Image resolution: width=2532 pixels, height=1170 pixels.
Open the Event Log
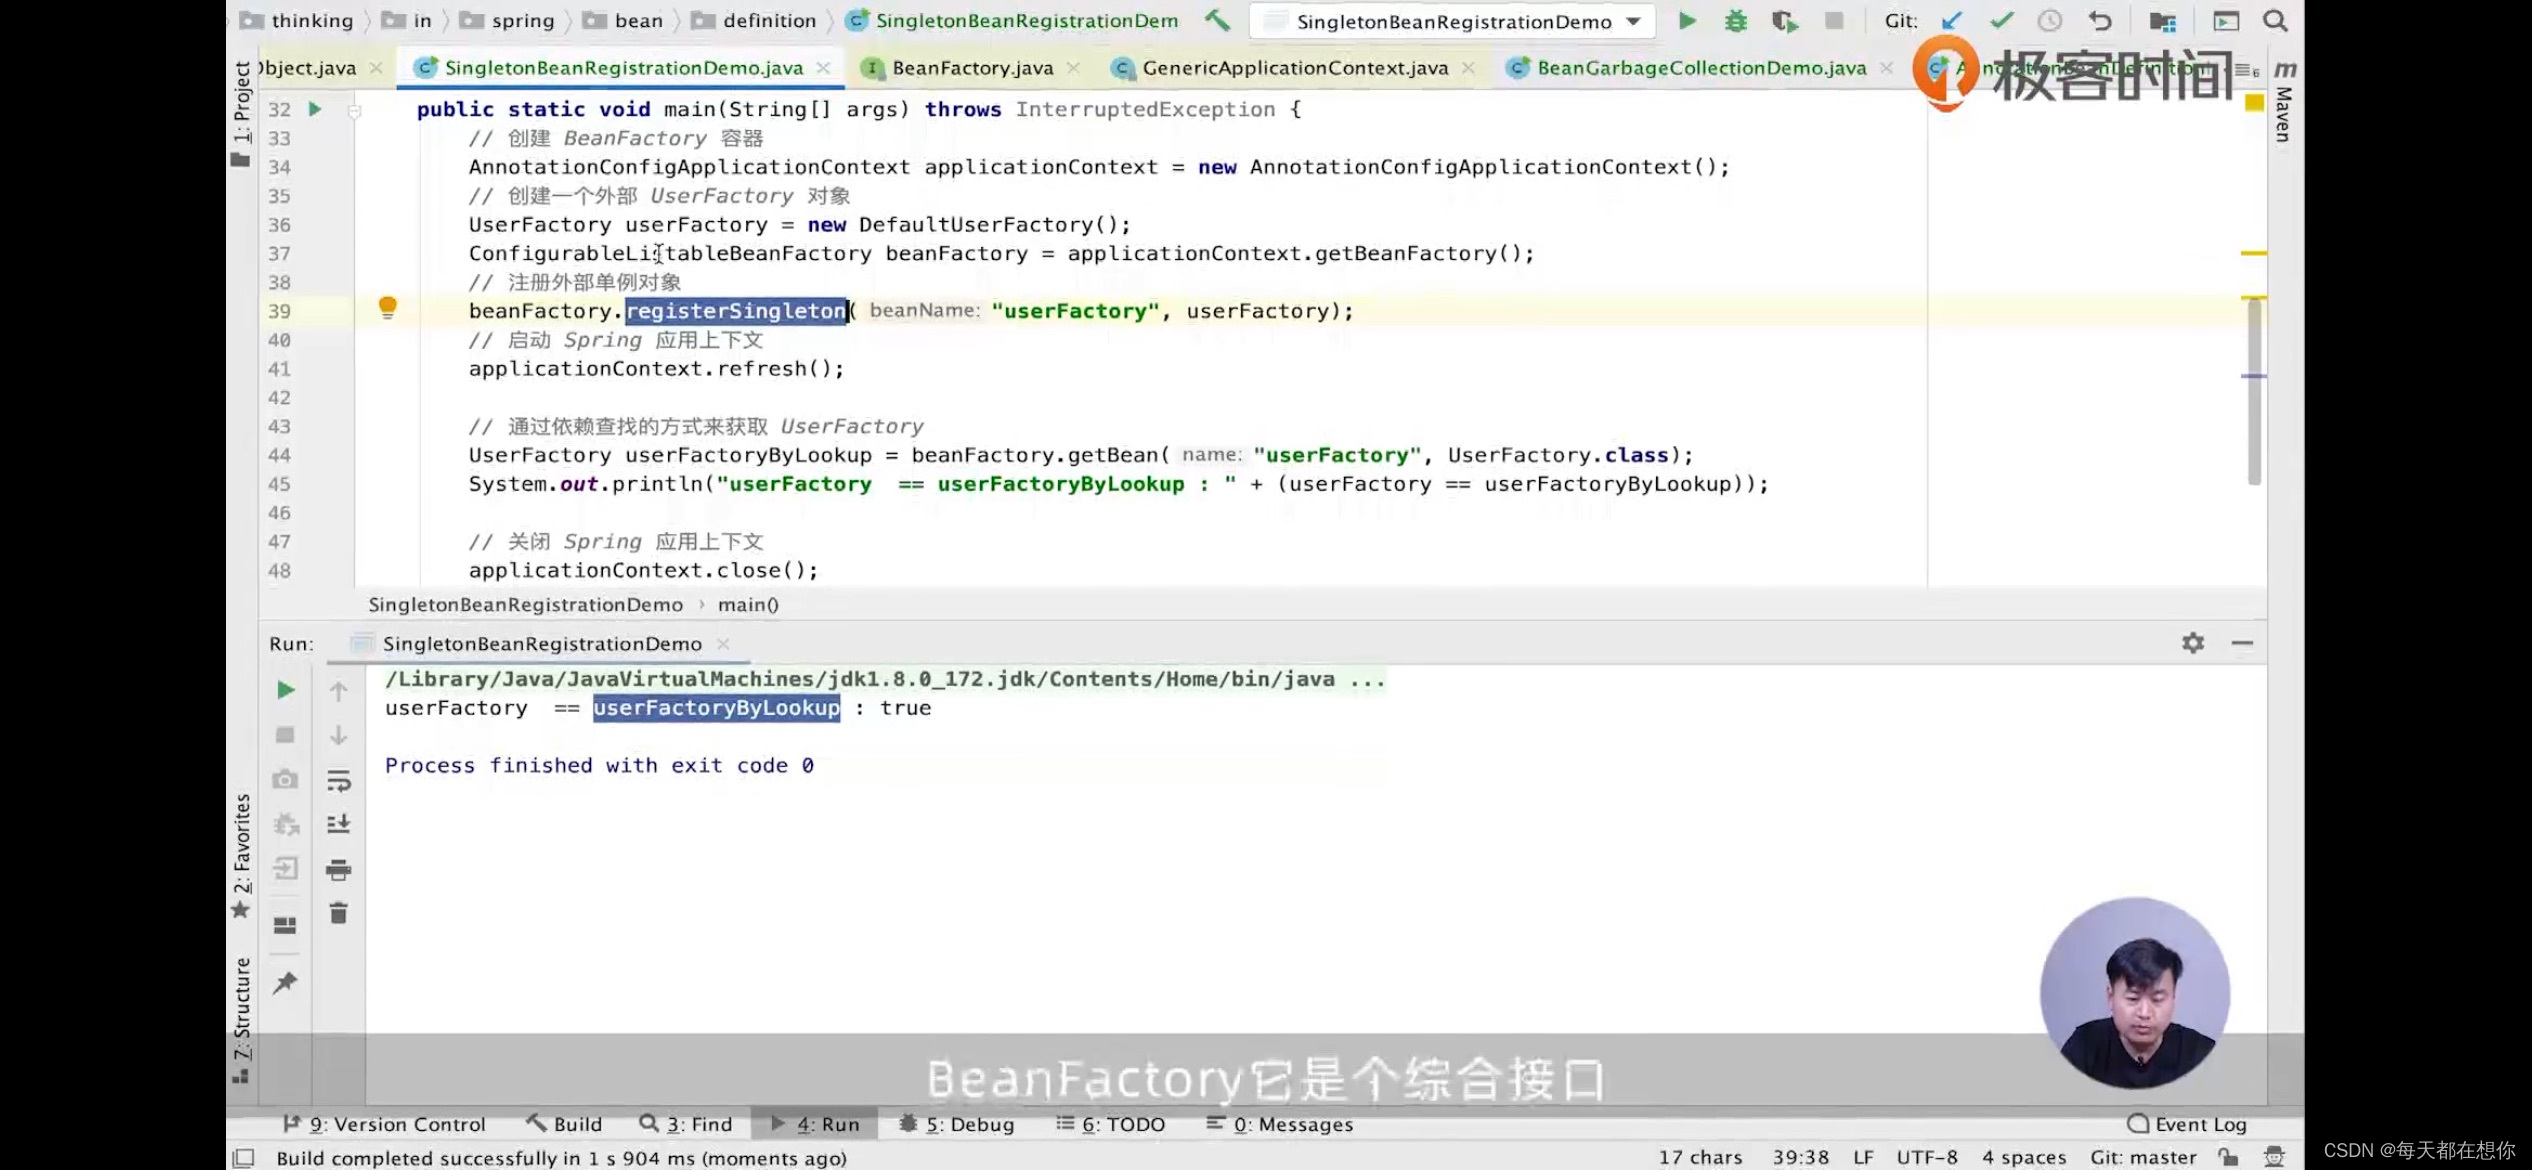(x=2187, y=1124)
